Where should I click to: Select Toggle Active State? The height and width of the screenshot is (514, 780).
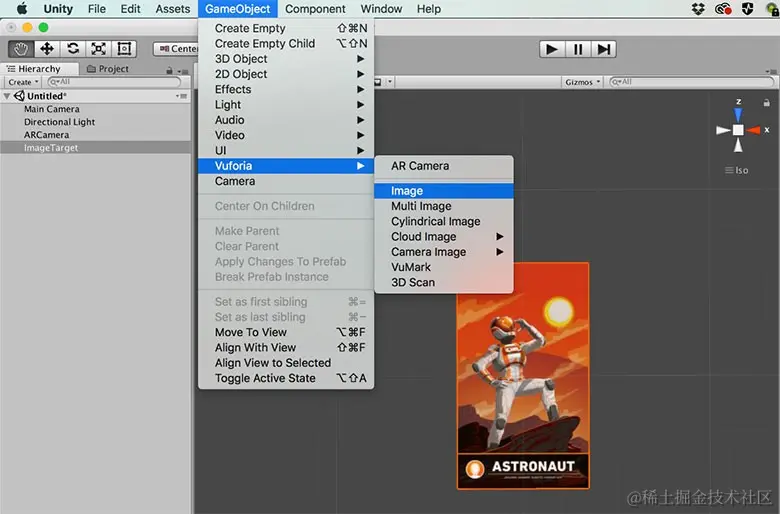point(286,378)
